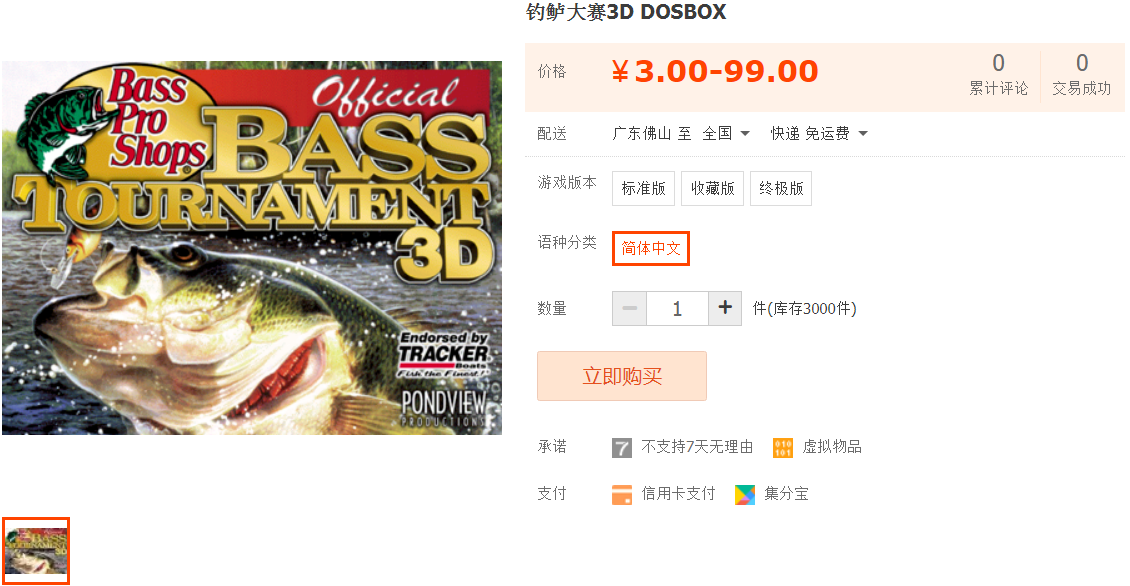Open the 交易成功 transaction count
Screen dimensions: 1130x586
pyautogui.click(x=1082, y=74)
